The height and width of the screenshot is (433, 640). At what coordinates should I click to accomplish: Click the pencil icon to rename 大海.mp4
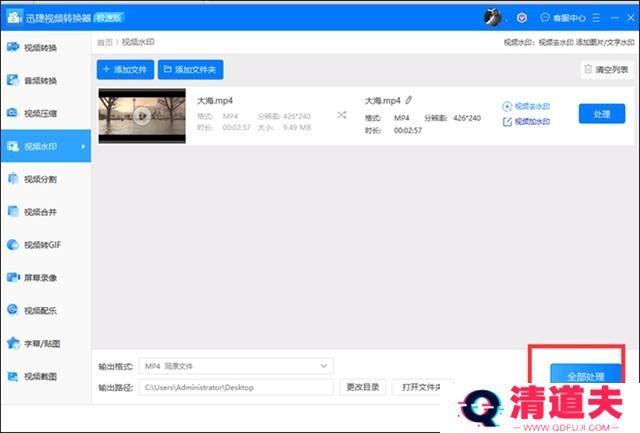coord(409,101)
